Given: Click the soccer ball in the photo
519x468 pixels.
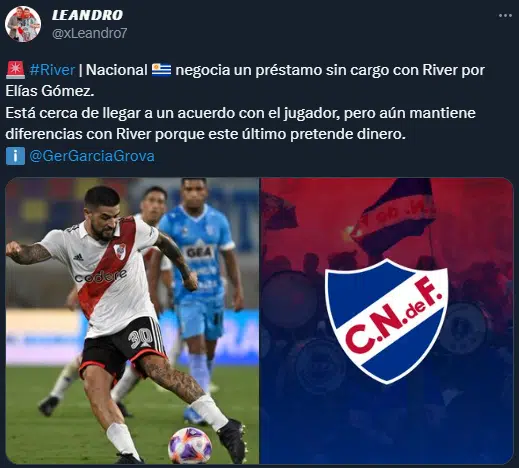Looking at the screenshot, I should [x=190, y=446].
